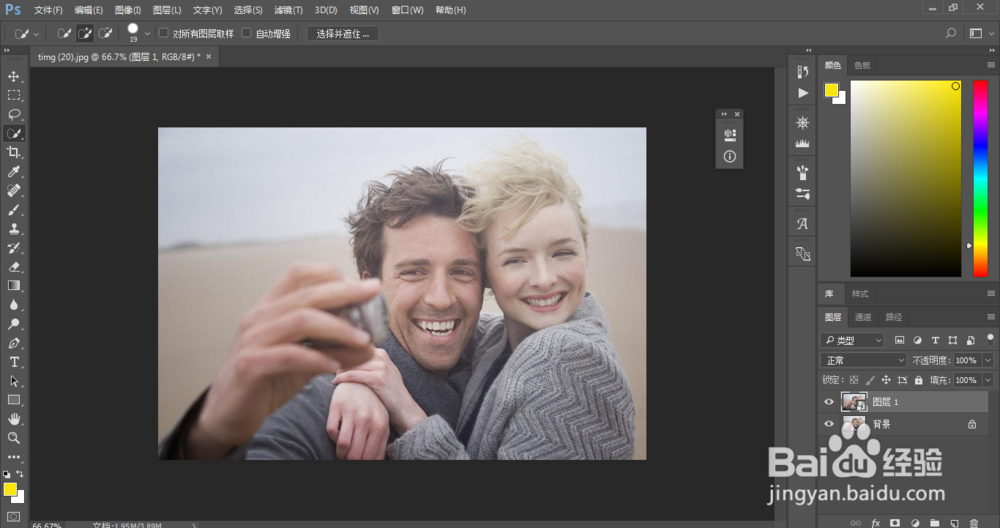
Task: Open Color panel options menu
Action: point(990,65)
